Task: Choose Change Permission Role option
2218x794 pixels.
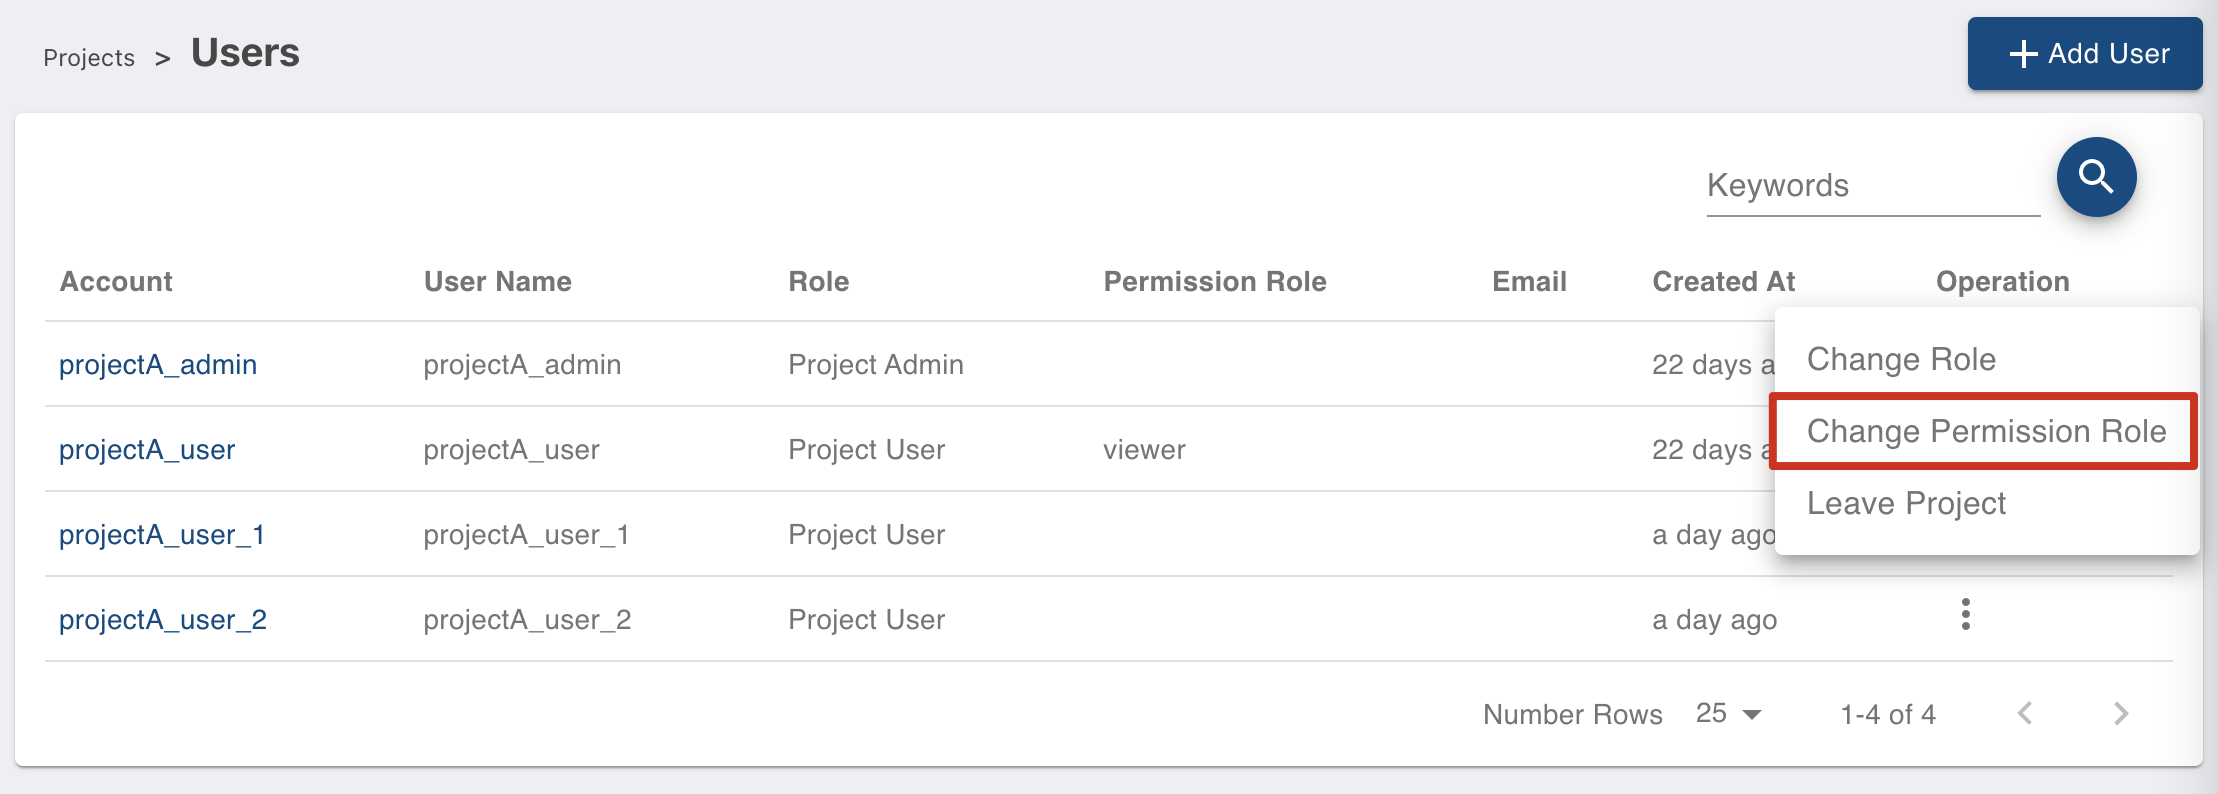Action: click(x=1986, y=431)
